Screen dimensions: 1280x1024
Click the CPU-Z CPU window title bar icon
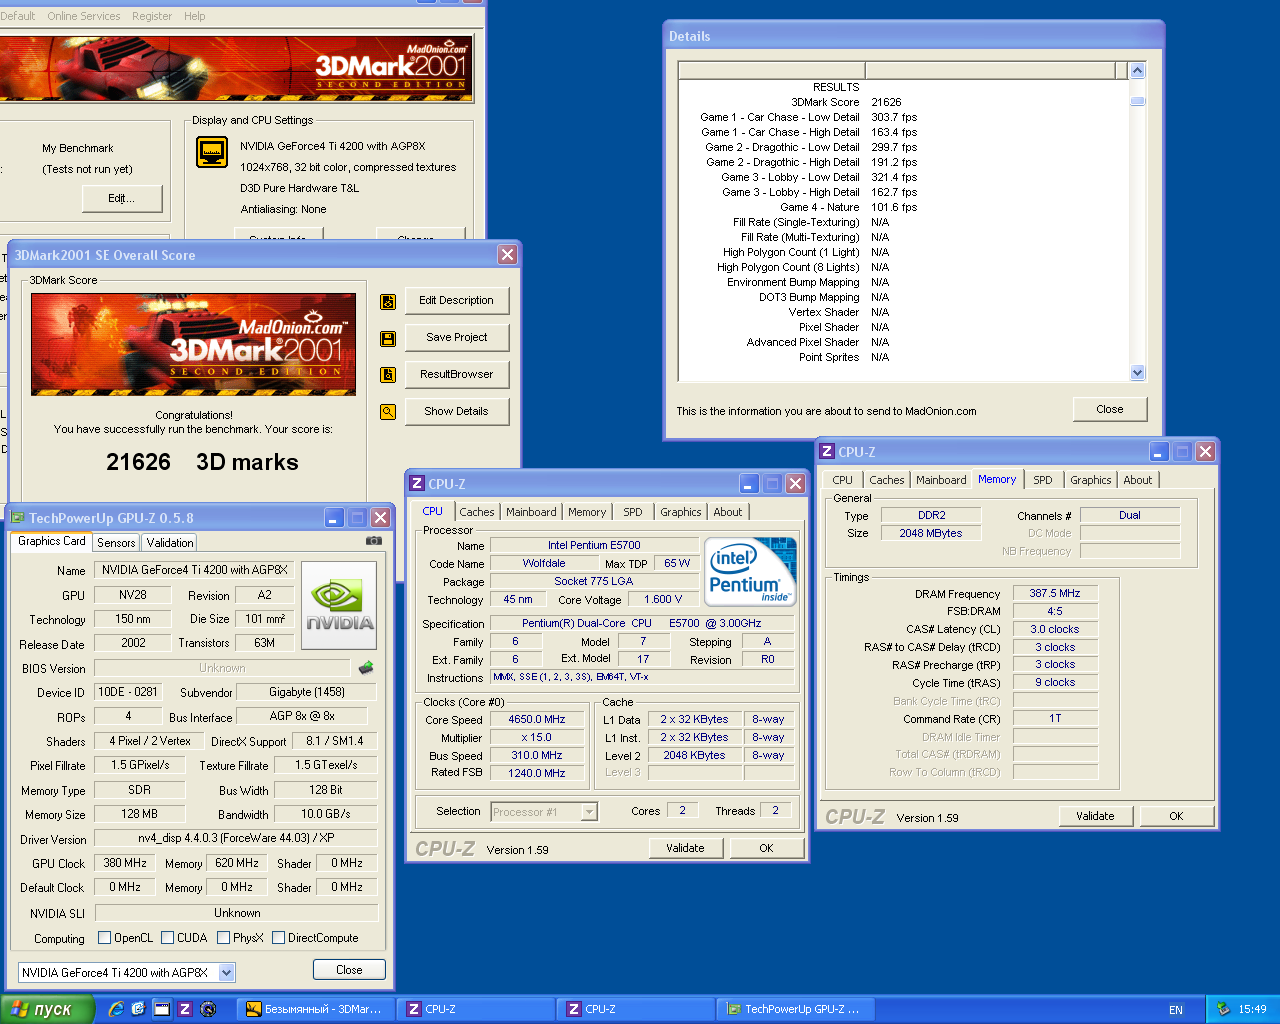tap(417, 484)
